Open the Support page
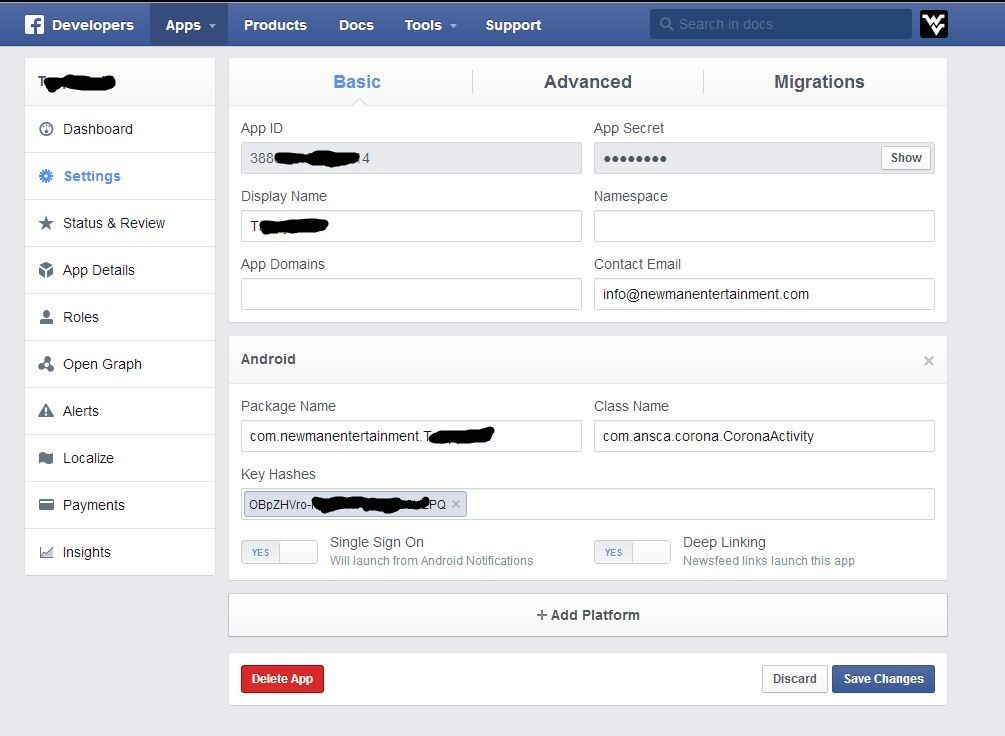1005x736 pixels. (513, 25)
